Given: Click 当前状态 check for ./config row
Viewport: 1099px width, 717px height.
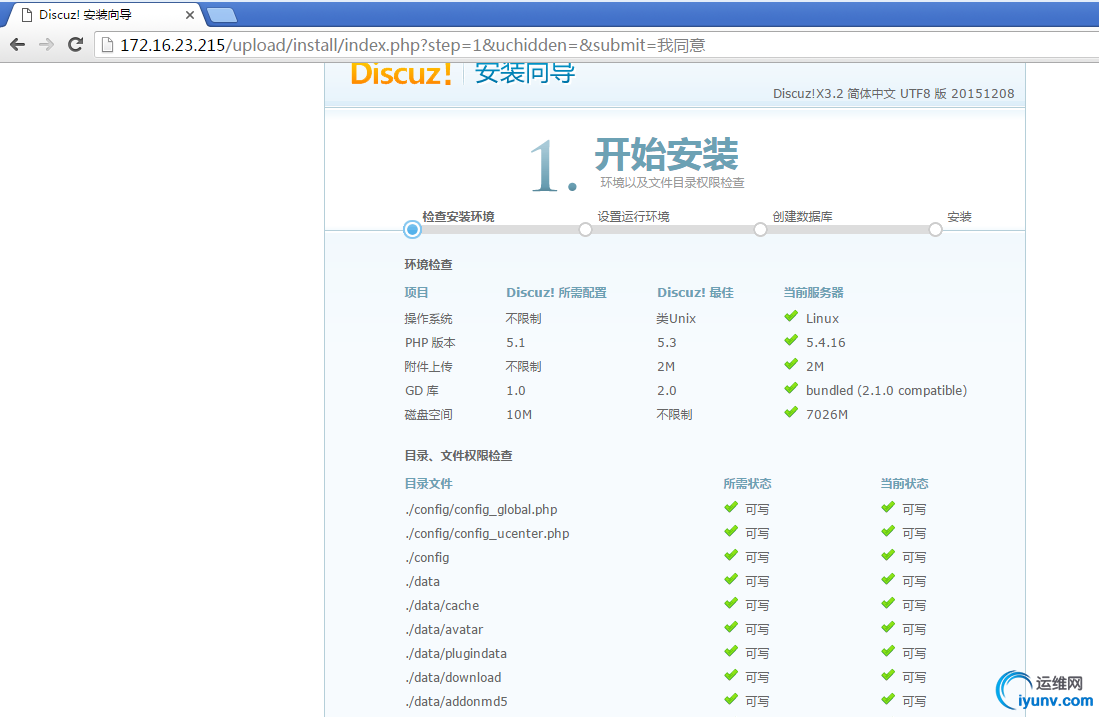Looking at the screenshot, I should click(x=888, y=554).
